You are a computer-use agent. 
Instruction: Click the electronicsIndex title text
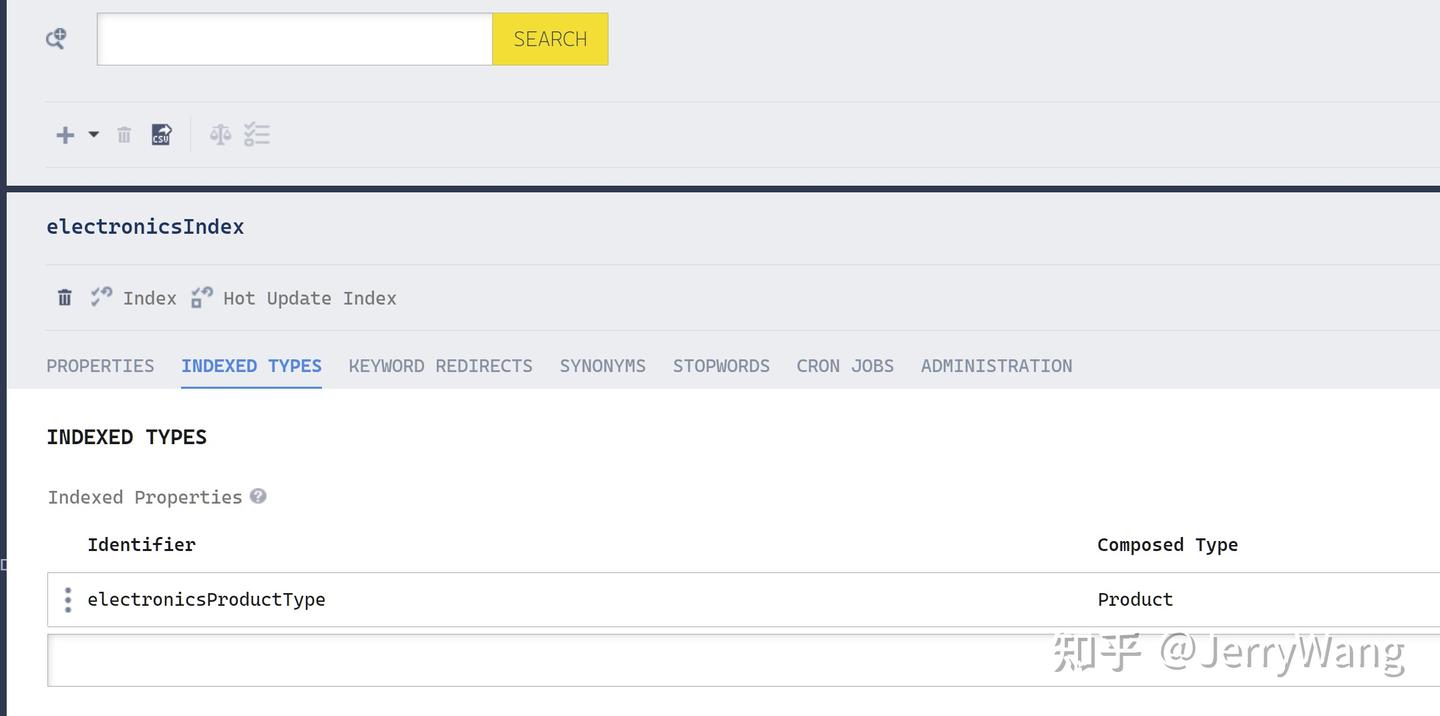click(145, 227)
